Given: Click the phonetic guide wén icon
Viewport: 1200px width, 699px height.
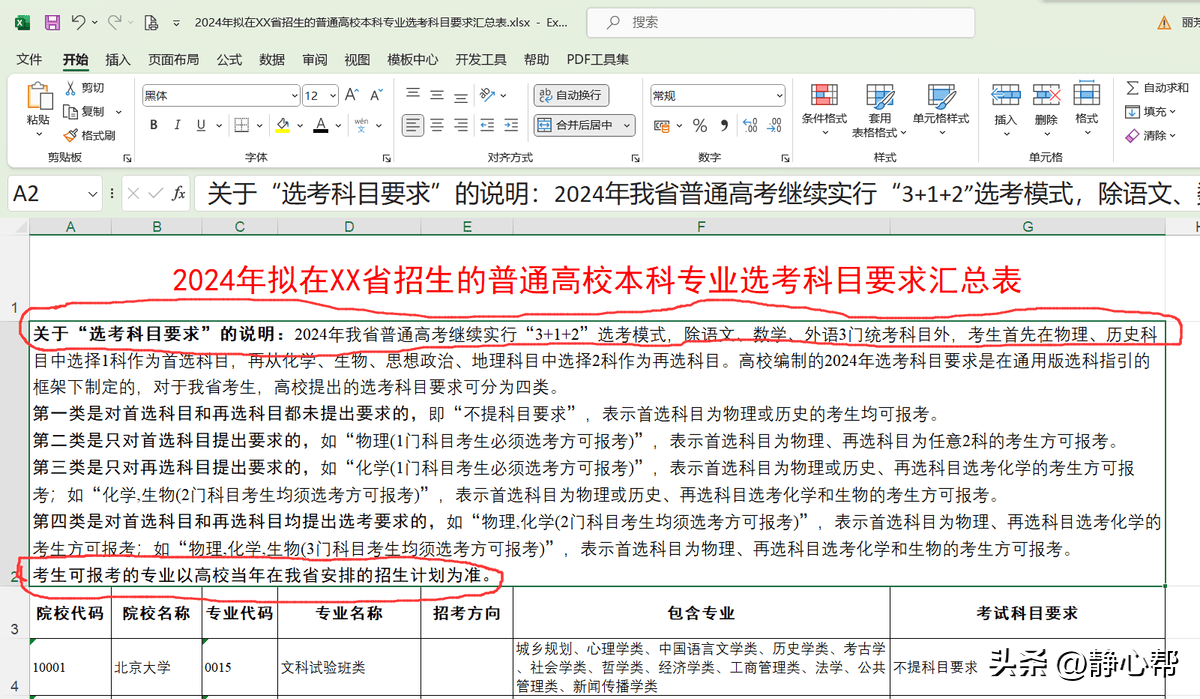Looking at the screenshot, I should point(361,125).
